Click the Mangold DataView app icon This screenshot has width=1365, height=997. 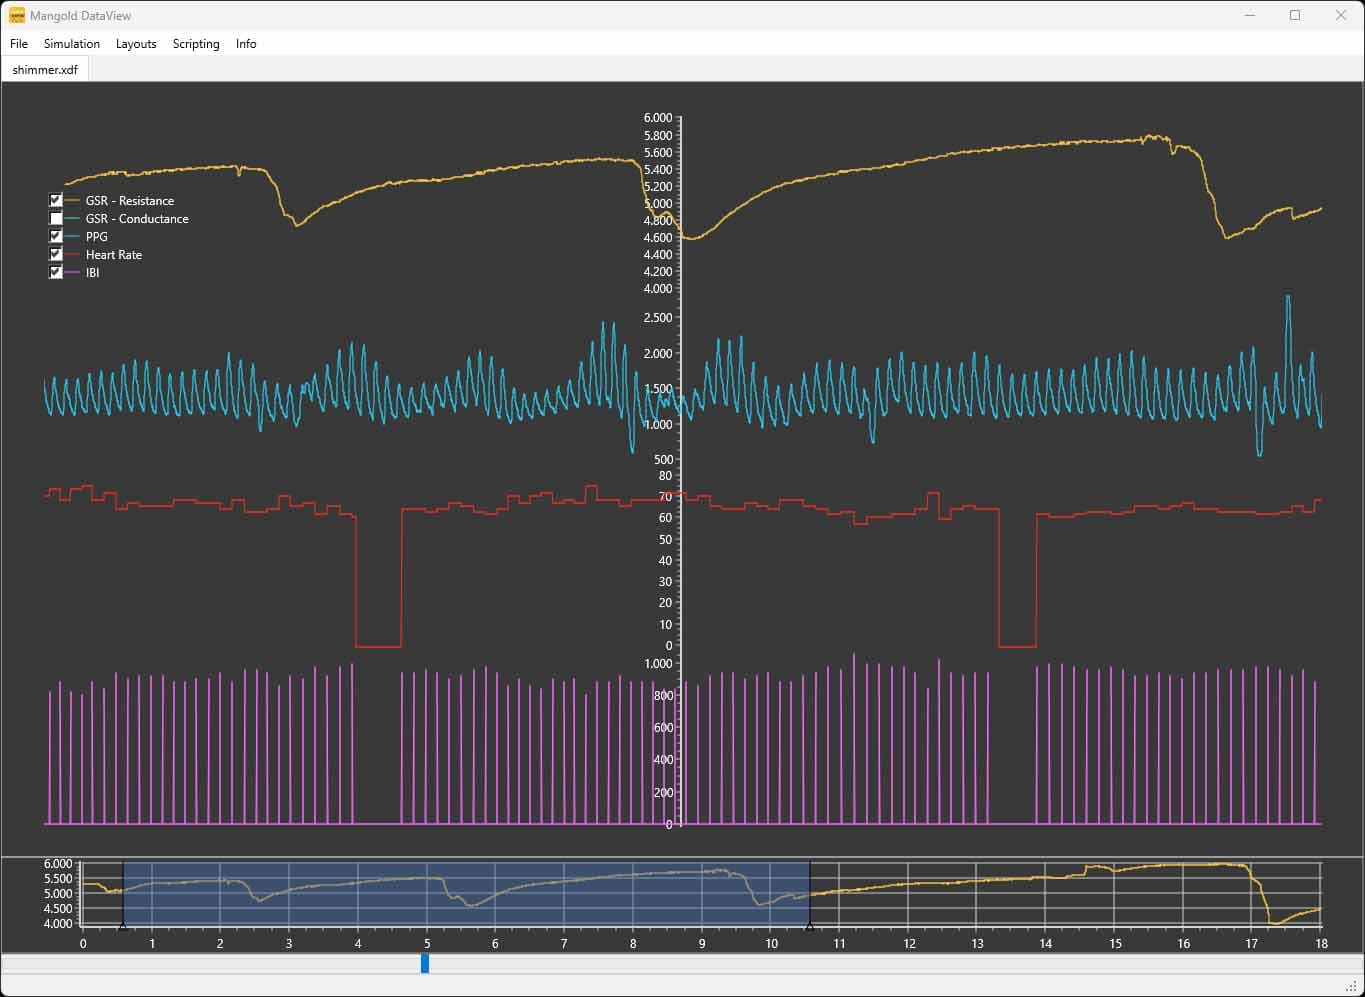[17, 16]
